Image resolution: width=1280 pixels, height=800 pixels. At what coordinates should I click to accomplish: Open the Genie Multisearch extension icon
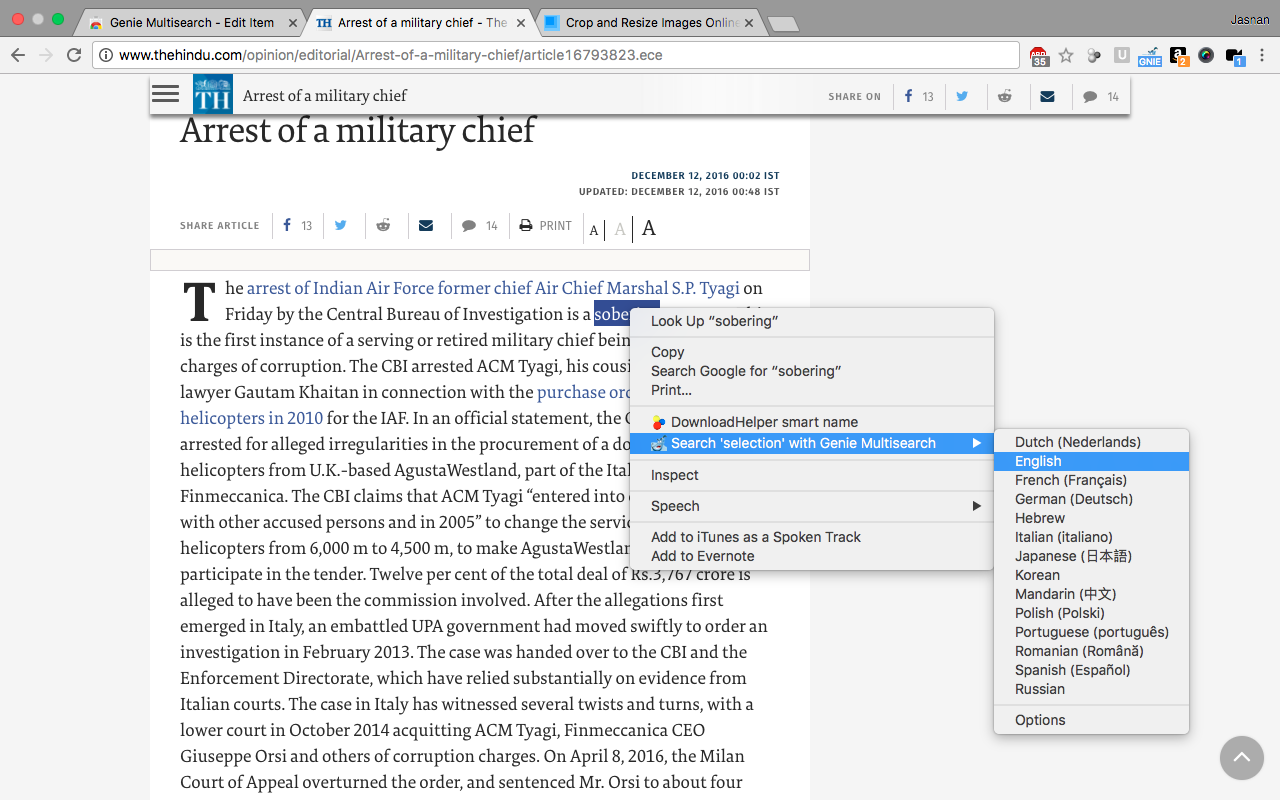pos(1150,56)
